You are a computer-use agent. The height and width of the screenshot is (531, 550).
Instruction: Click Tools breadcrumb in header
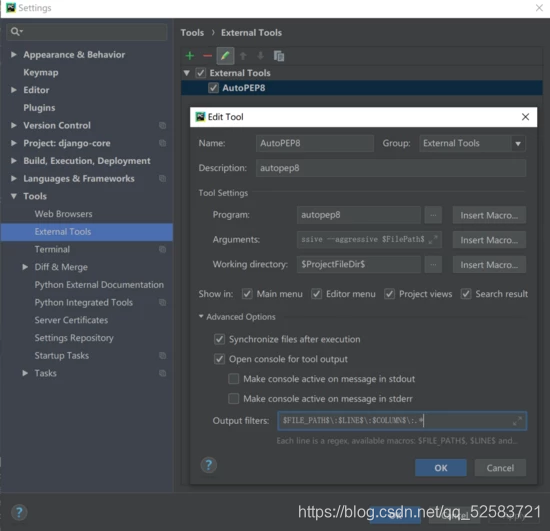click(192, 33)
